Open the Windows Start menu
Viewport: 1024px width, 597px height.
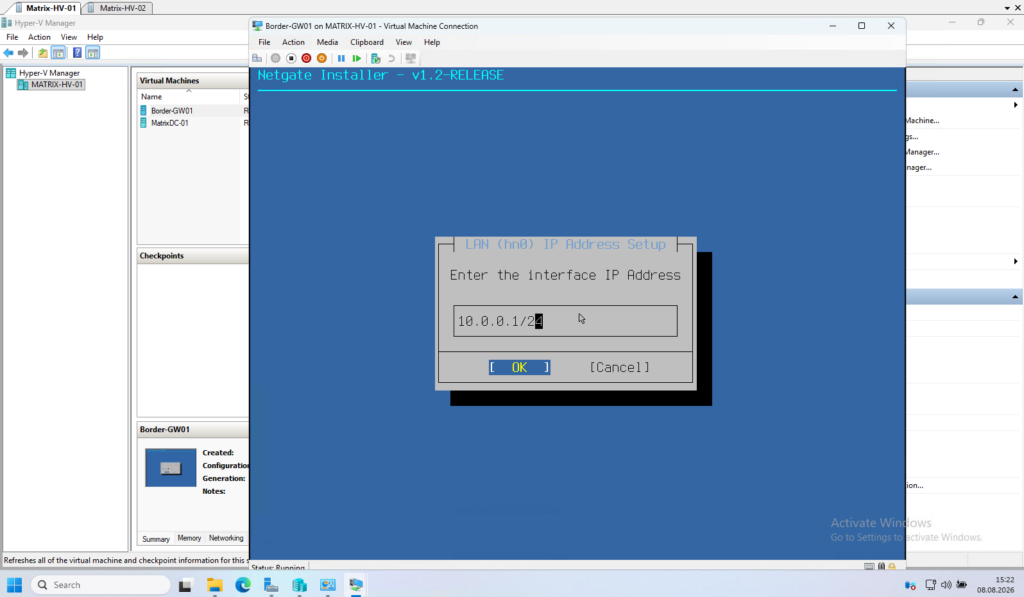(14, 585)
